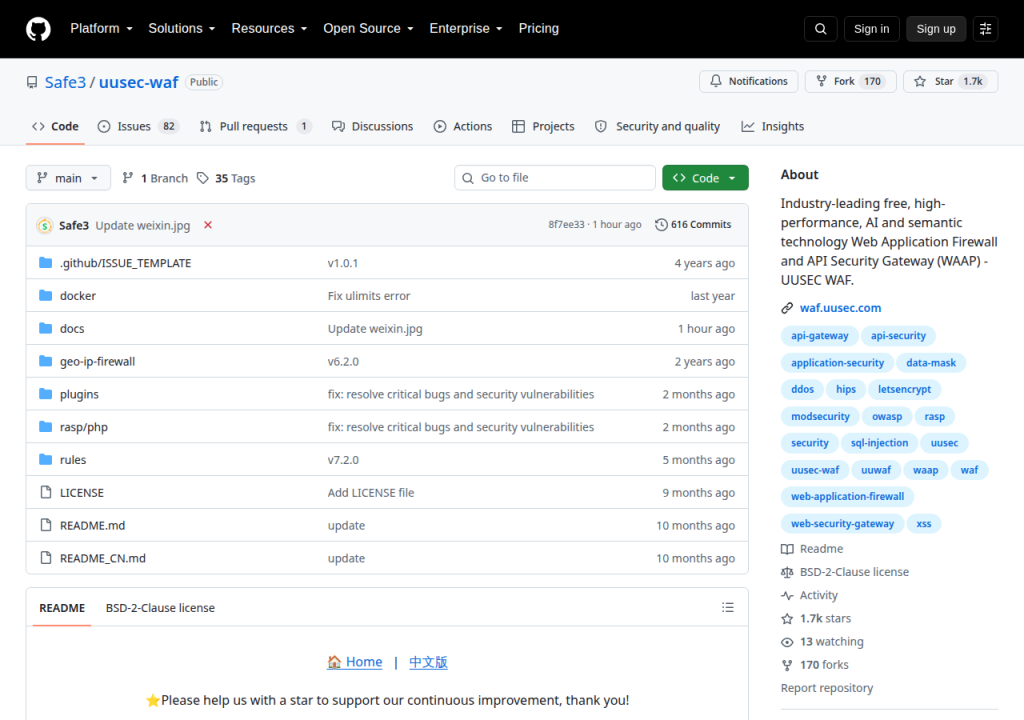Click the README_CN.md file icon

coord(45,557)
